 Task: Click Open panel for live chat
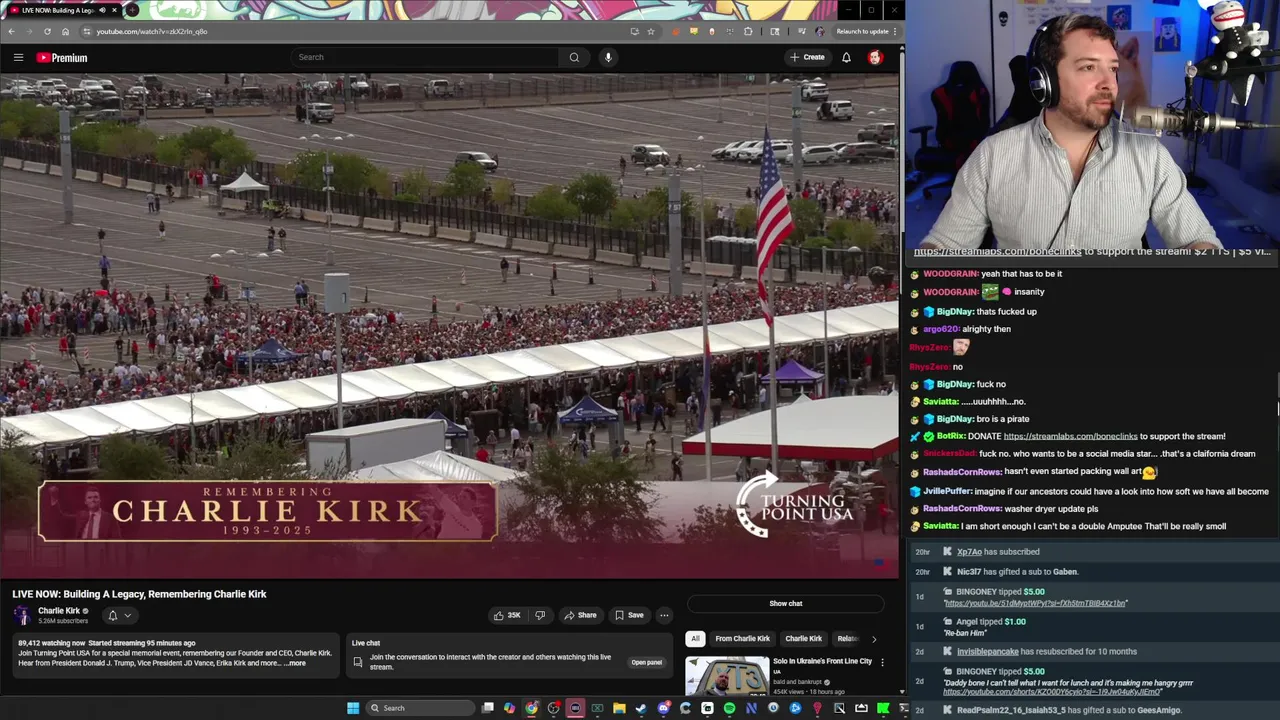(x=646, y=662)
